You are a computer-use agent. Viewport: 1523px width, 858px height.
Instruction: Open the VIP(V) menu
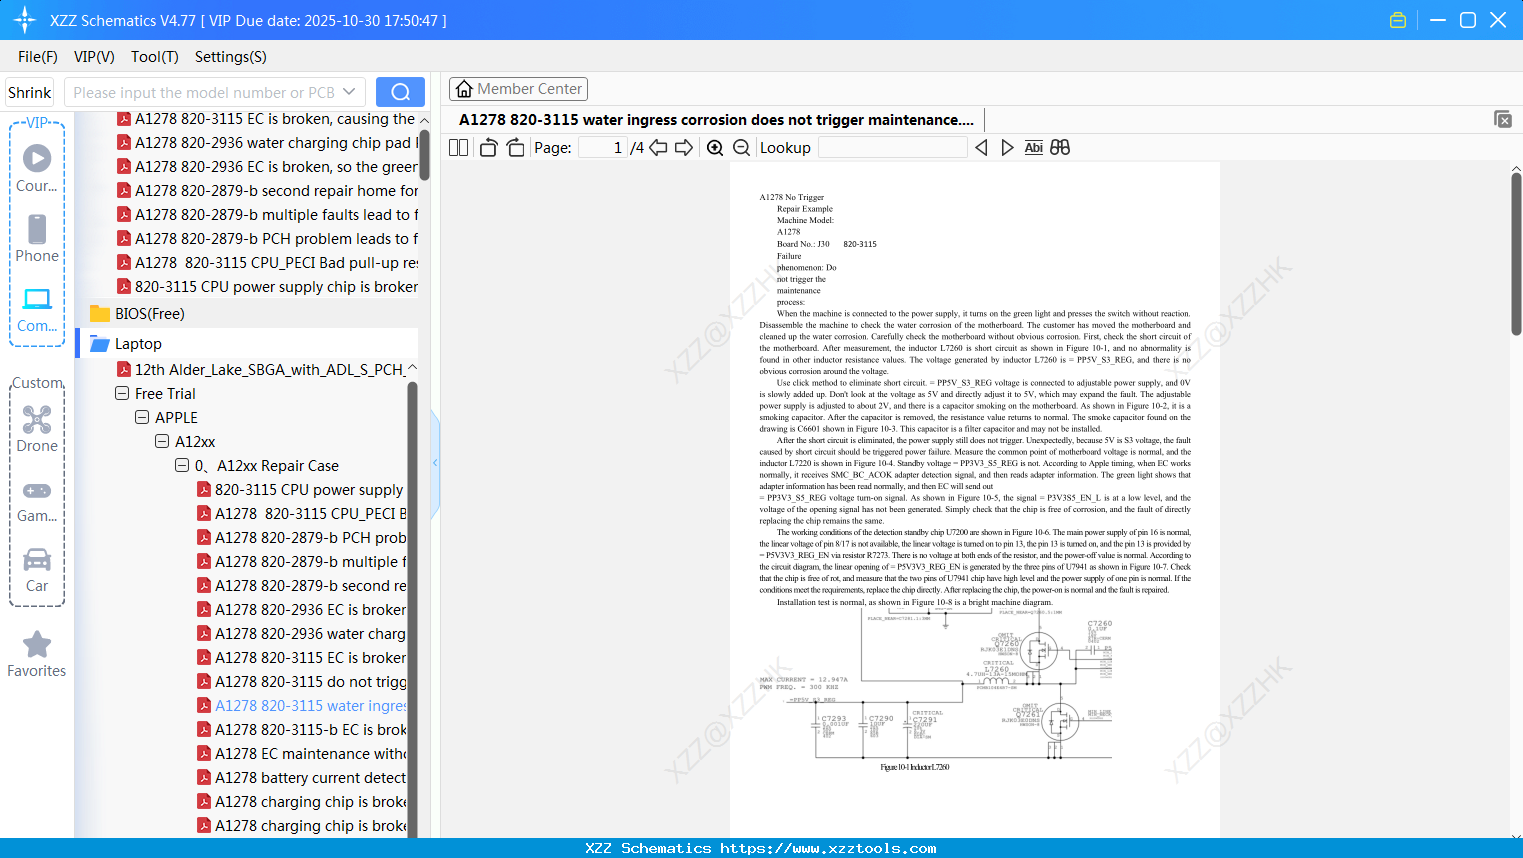coord(94,57)
